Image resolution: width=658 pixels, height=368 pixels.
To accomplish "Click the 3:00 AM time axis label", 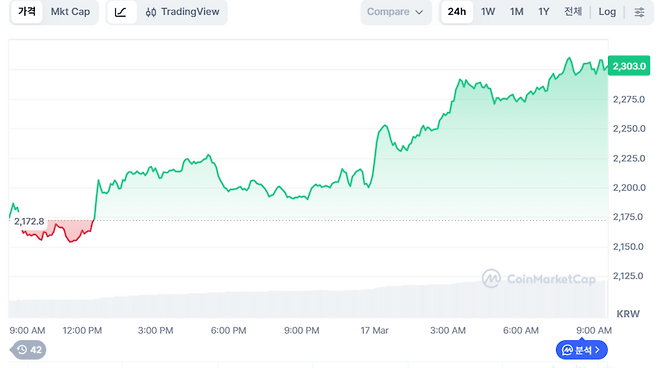I will coord(448,331).
